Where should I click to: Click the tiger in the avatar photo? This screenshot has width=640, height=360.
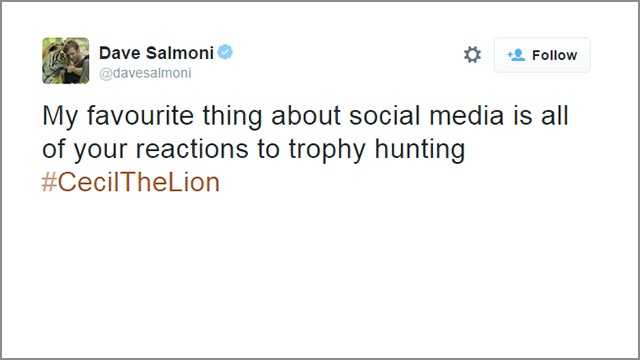(x=53, y=61)
